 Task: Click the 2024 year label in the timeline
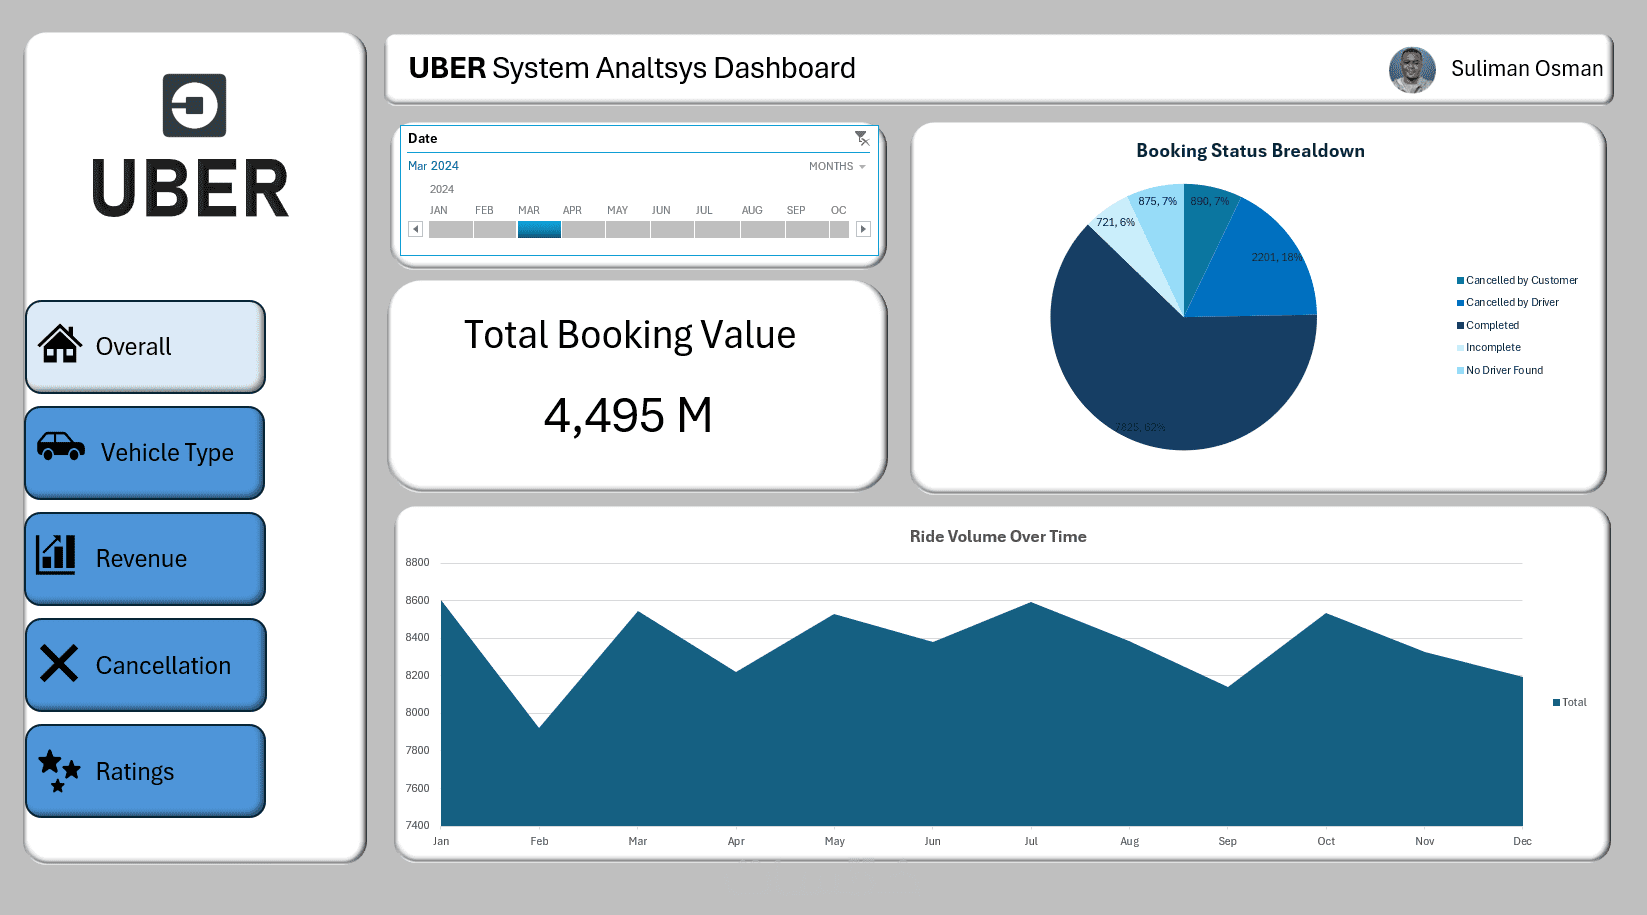tap(442, 189)
